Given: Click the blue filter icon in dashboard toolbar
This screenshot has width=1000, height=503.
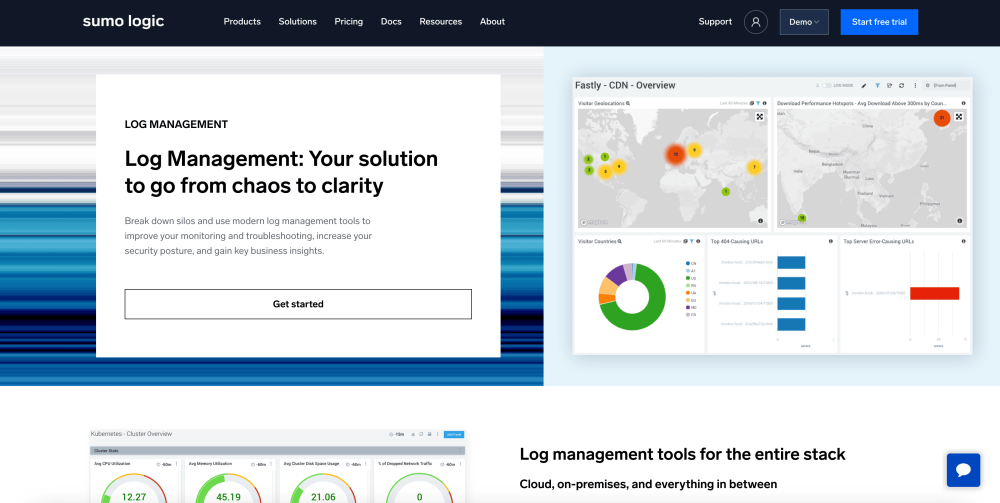Looking at the screenshot, I should (877, 86).
